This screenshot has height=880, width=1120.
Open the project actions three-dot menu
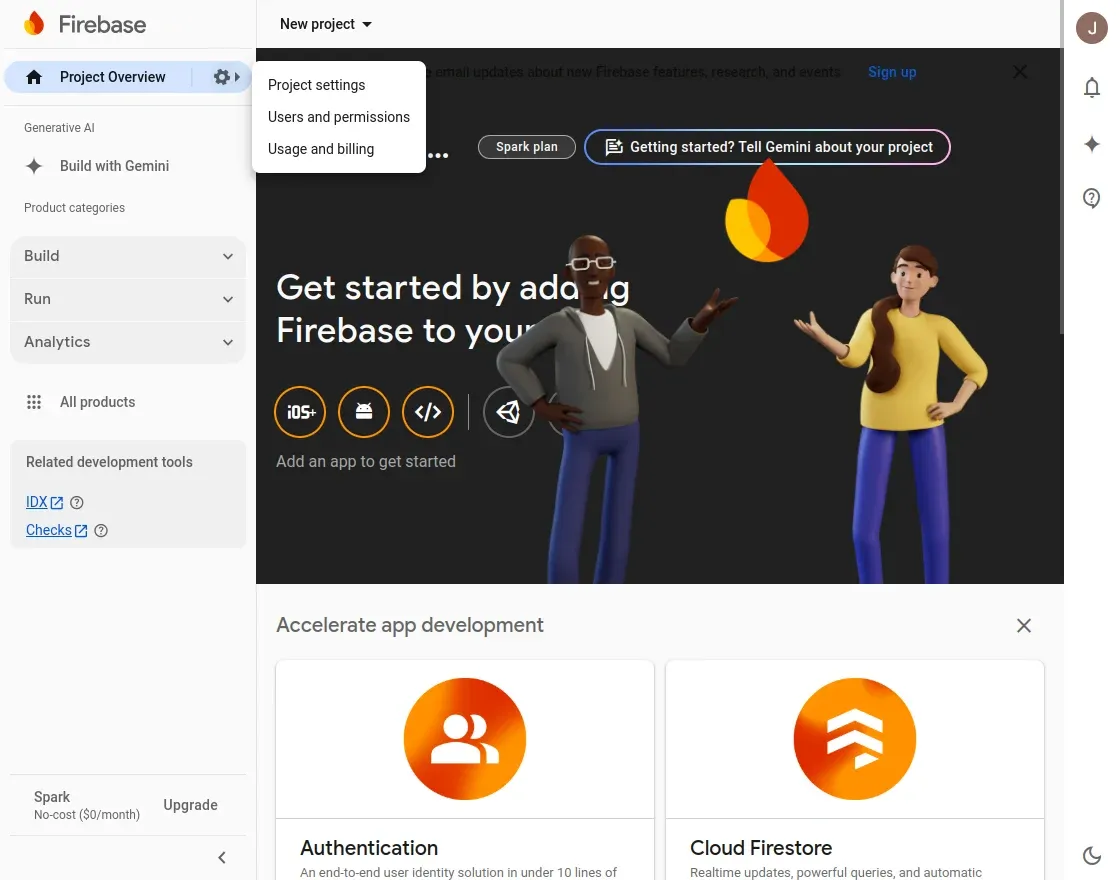coord(439,155)
